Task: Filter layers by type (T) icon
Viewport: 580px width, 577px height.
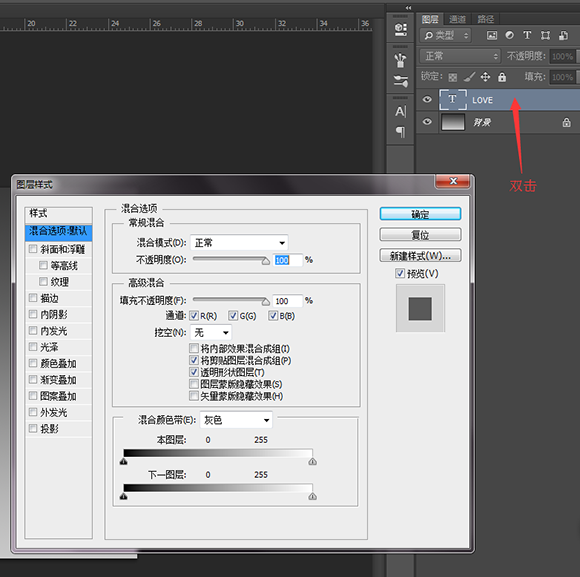Action: 527,35
